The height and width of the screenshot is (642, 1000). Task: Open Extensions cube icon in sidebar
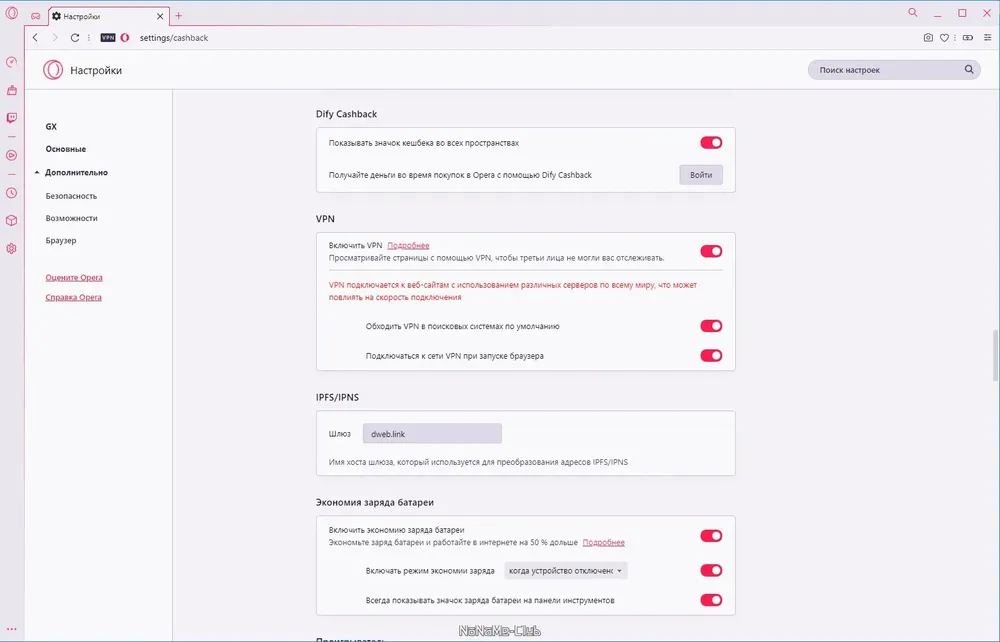click(11, 221)
